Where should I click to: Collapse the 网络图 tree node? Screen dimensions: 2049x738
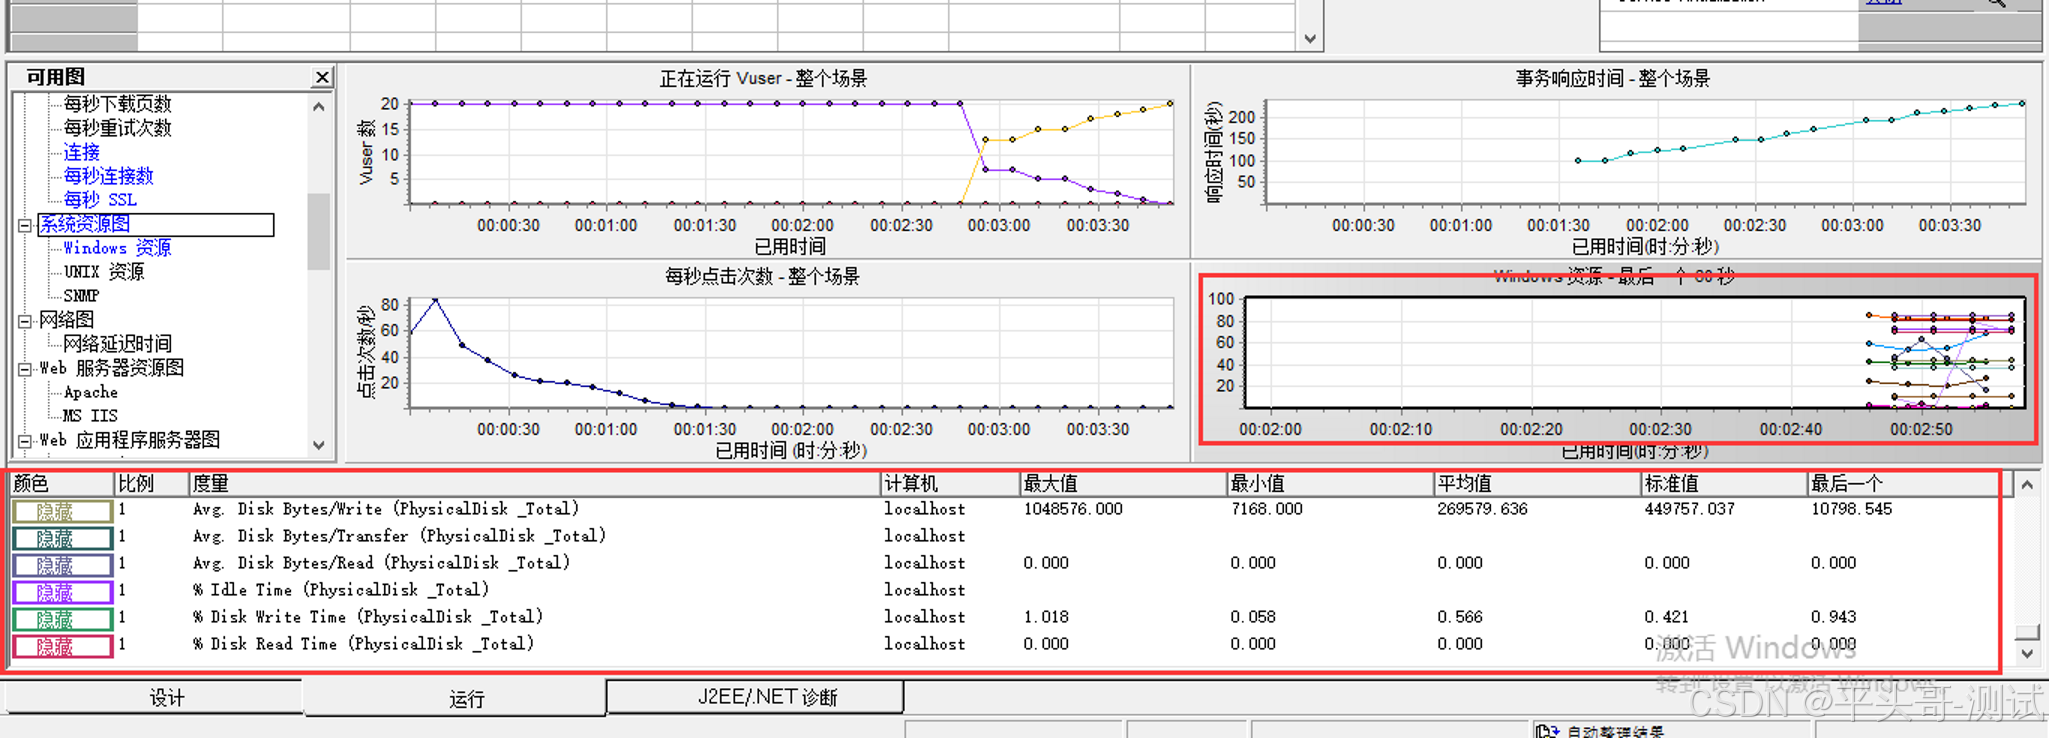tap(25, 321)
